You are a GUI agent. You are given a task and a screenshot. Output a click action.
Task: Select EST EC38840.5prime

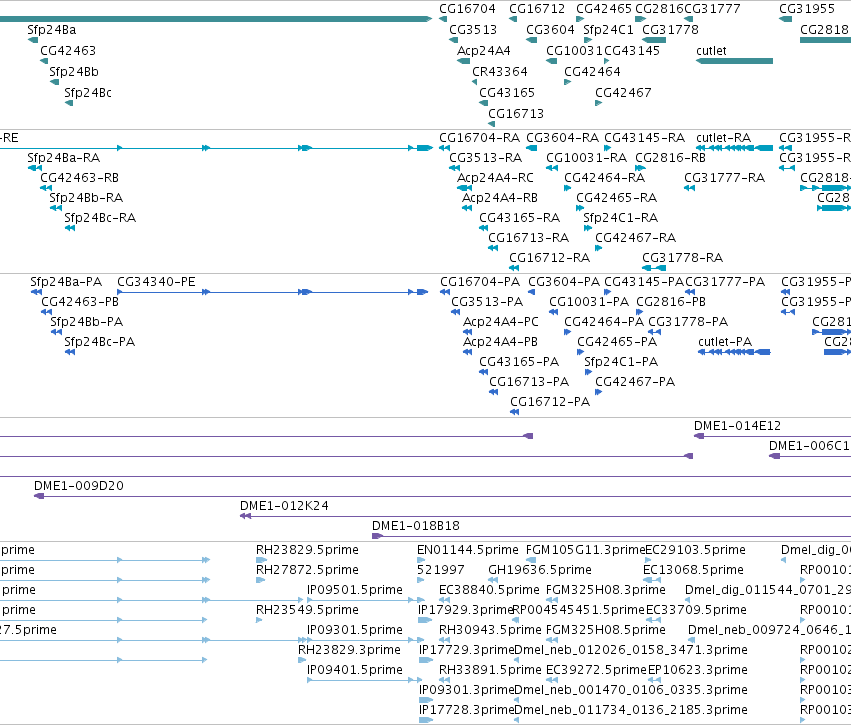489,590
